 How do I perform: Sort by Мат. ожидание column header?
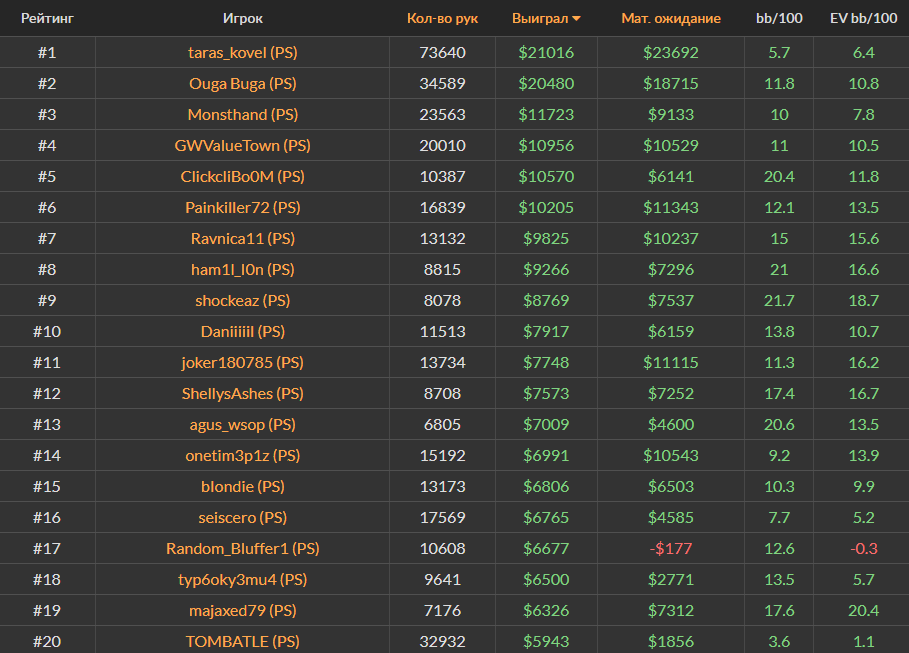(670, 18)
